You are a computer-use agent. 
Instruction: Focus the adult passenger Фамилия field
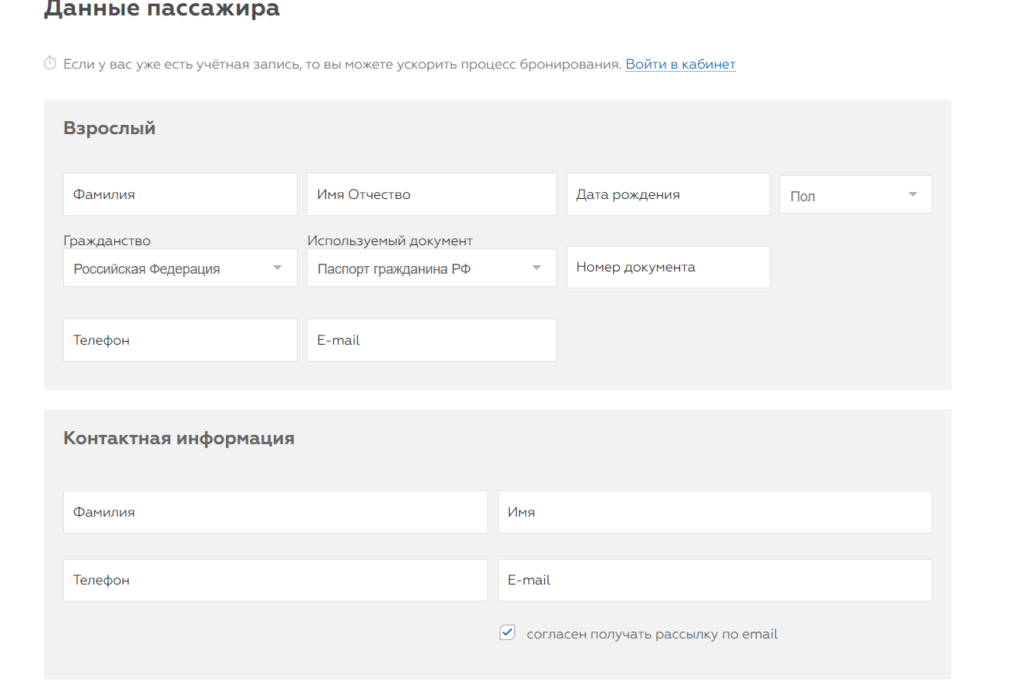[180, 195]
